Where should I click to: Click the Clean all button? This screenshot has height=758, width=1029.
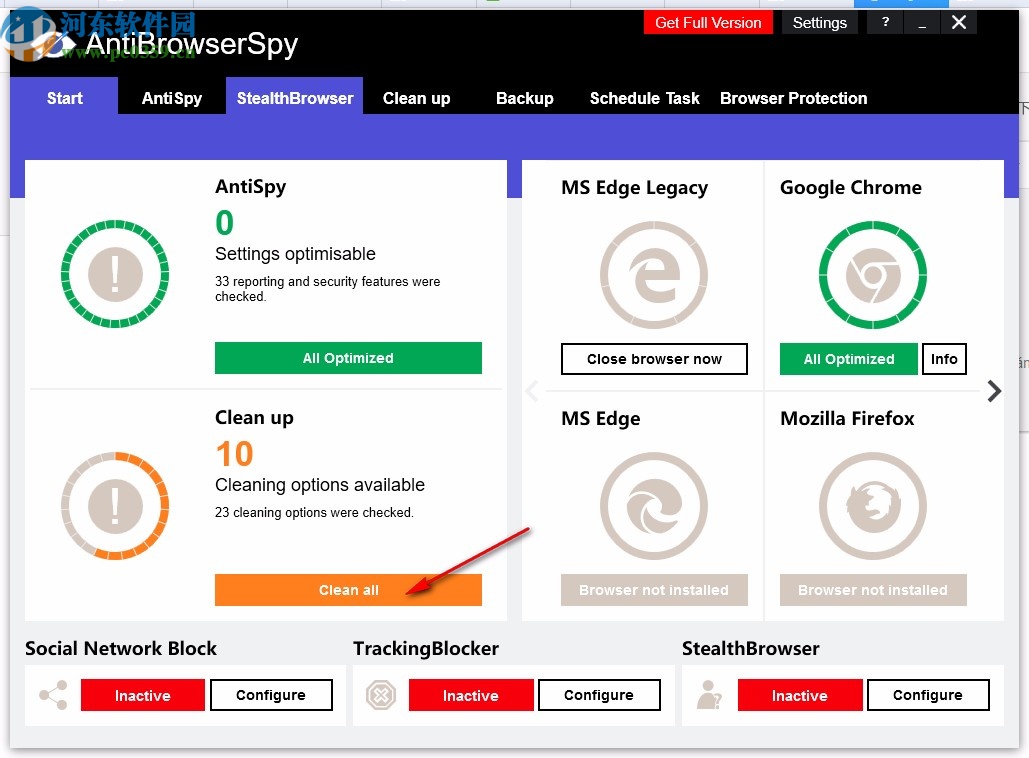coord(348,590)
